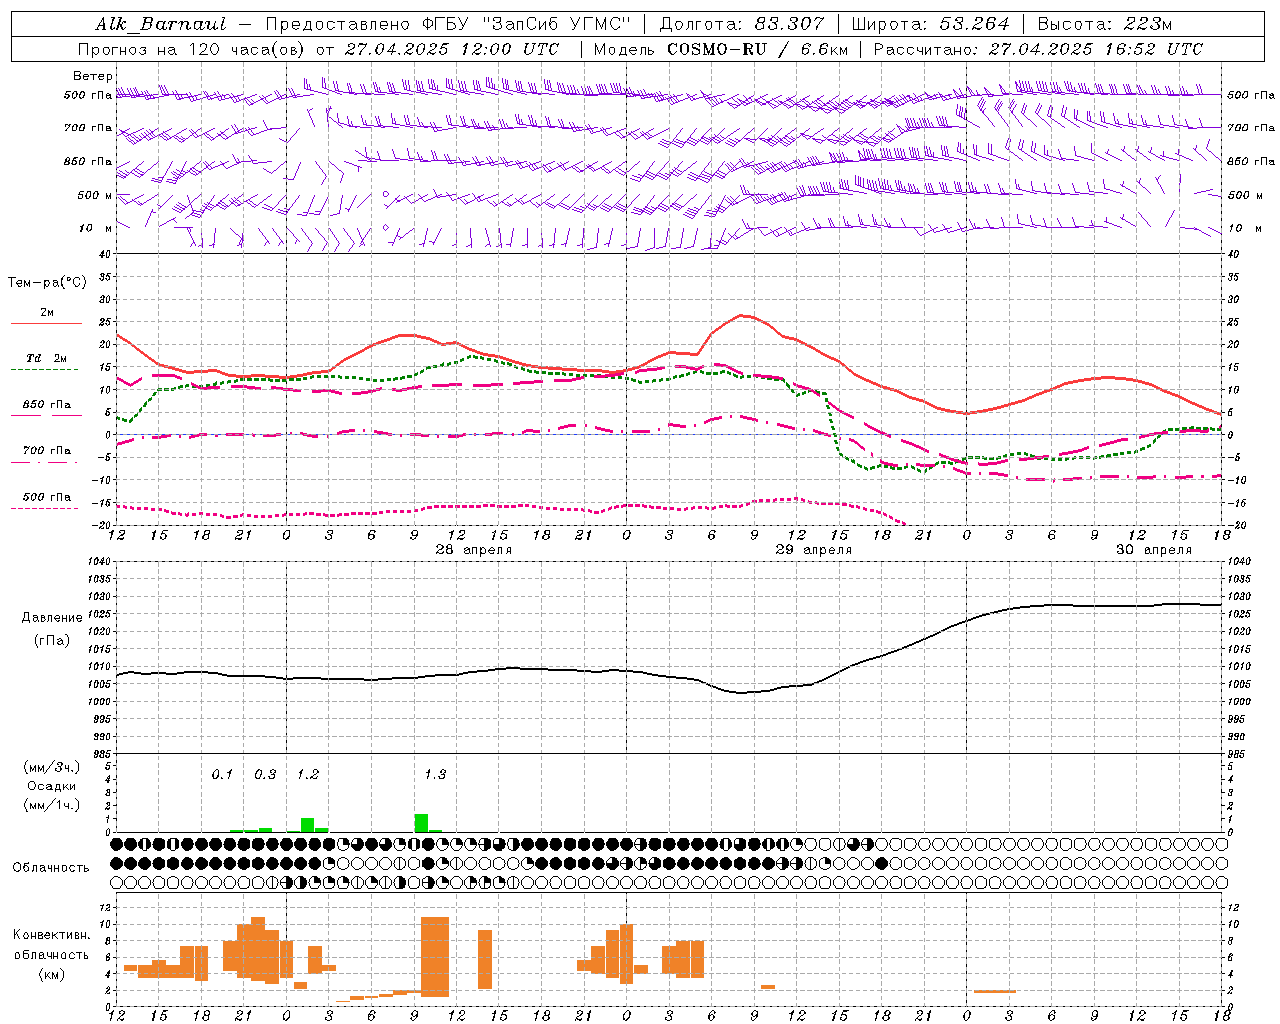Viewport: 1280px width, 1024px height.
Task: Click the tallest orange convective bar near hour 9
Action: point(435,956)
